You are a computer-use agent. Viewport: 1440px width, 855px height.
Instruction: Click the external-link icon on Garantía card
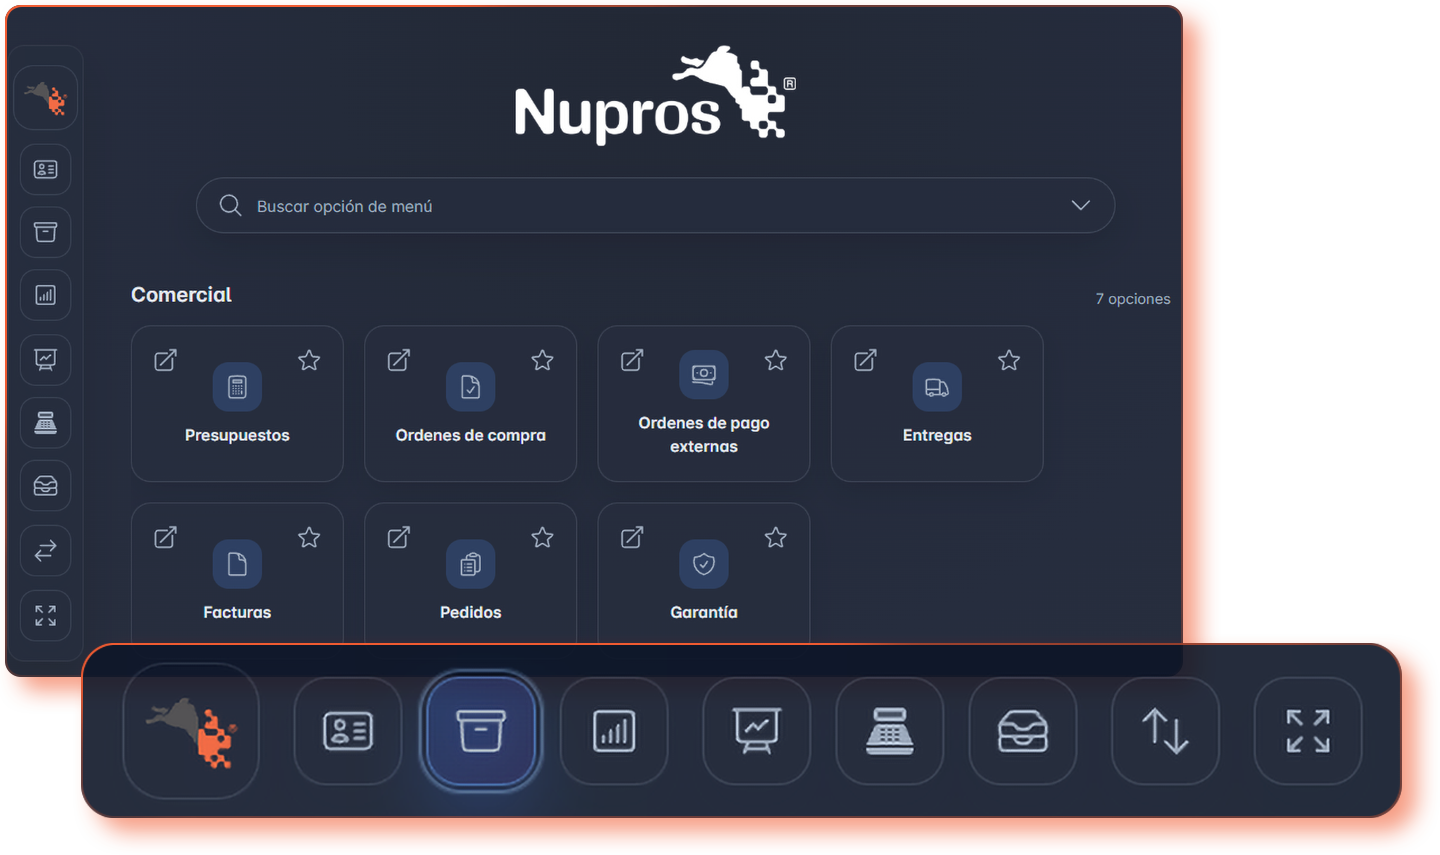632,537
